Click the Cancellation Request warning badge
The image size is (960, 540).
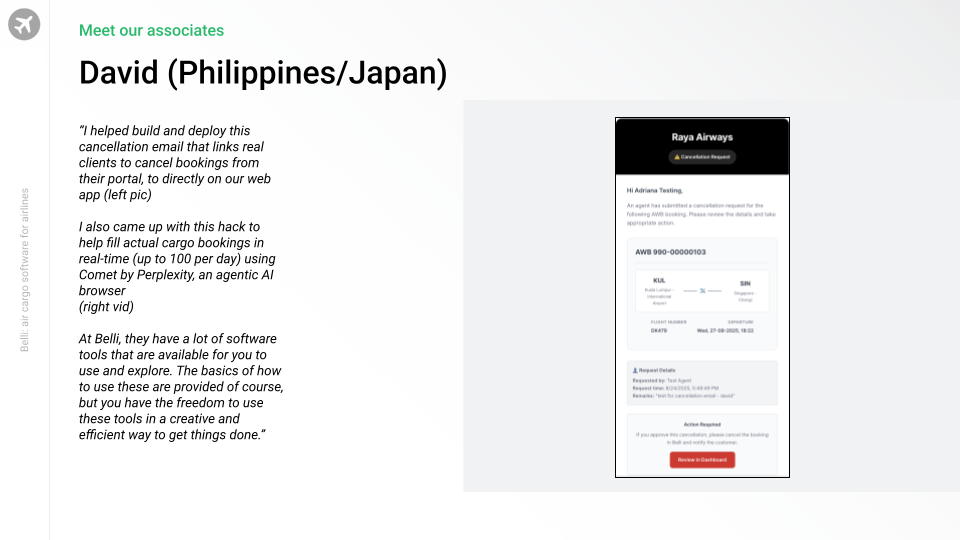click(702, 157)
